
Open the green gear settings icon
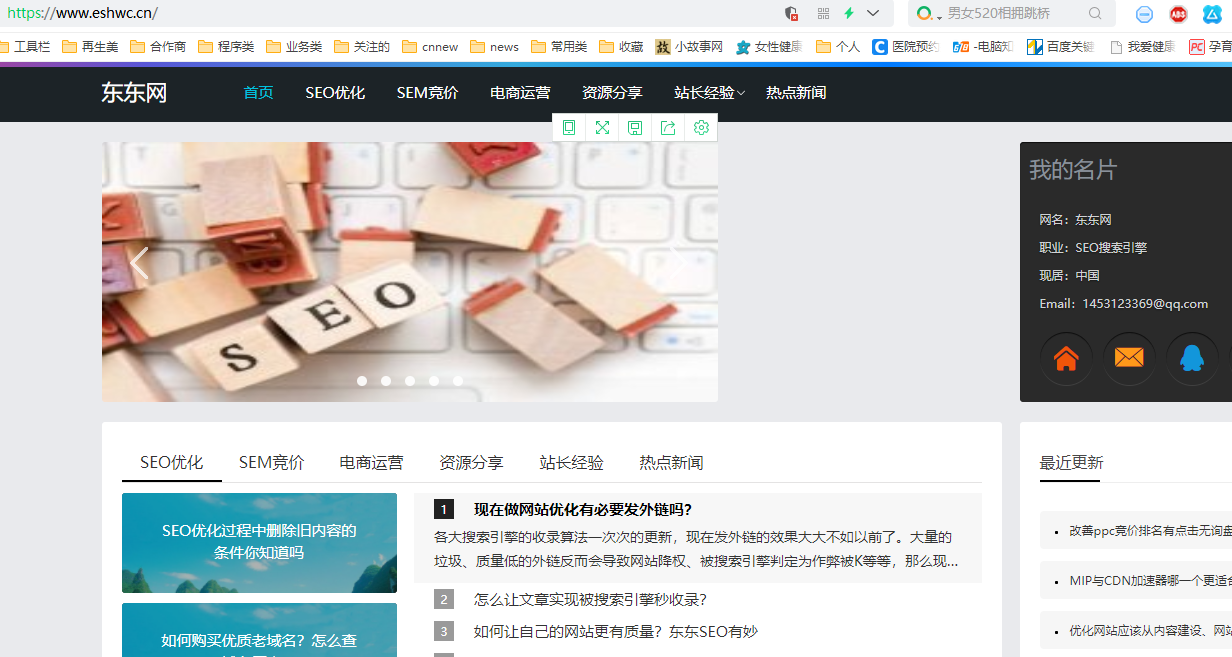pos(701,128)
